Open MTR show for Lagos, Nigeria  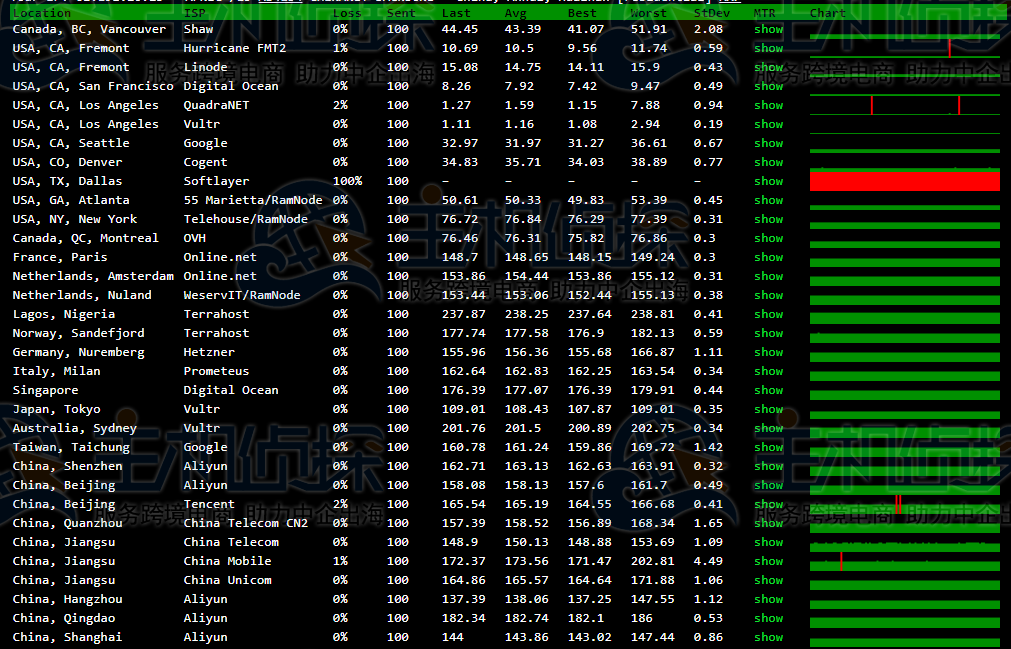(x=768, y=315)
